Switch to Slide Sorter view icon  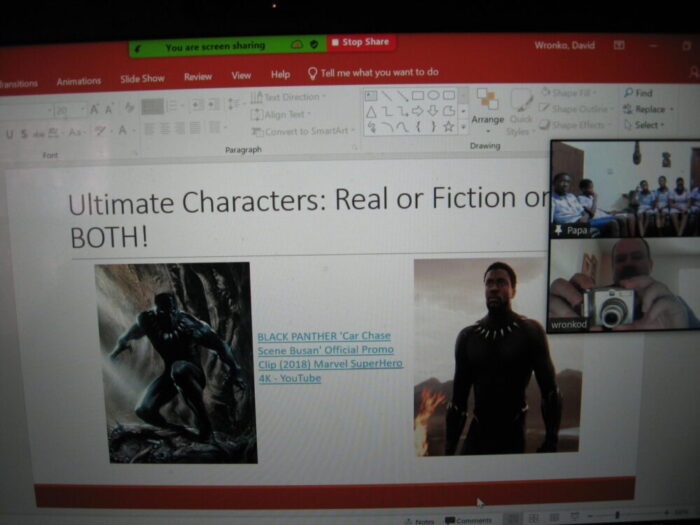coord(532,519)
